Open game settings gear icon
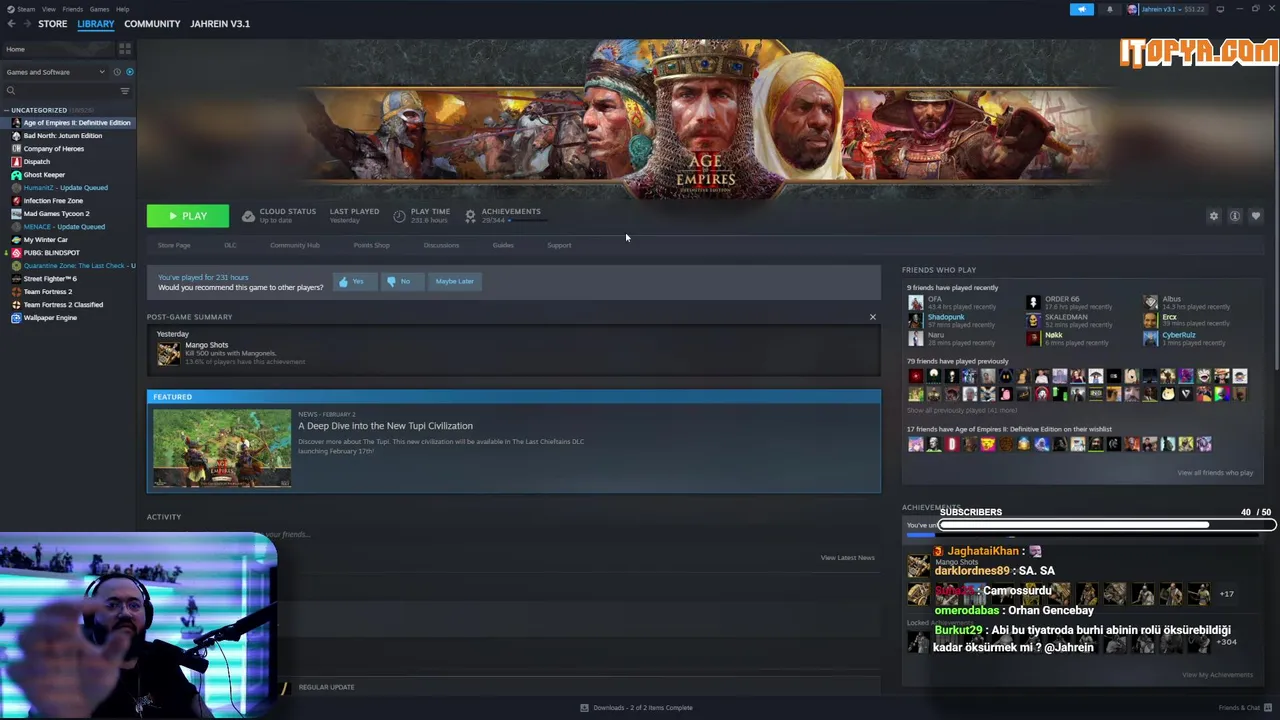1280x720 pixels. pyautogui.click(x=1214, y=216)
